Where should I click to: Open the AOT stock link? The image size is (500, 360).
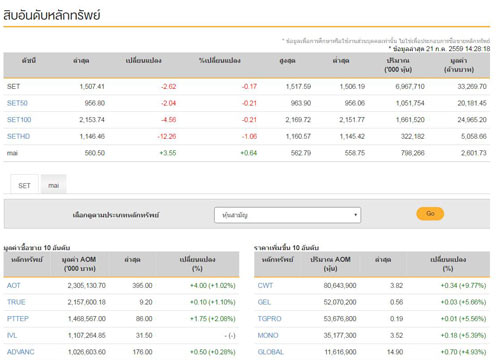coord(14,285)
